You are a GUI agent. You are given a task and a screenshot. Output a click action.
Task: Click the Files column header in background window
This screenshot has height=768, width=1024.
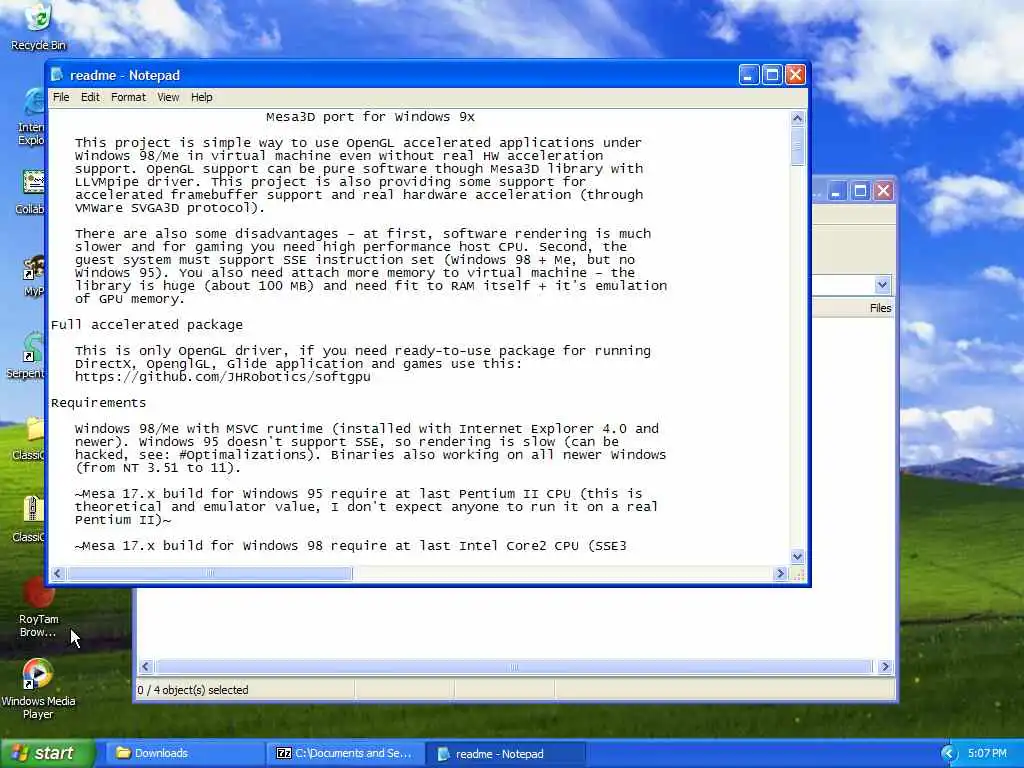(x=880, y=308)
